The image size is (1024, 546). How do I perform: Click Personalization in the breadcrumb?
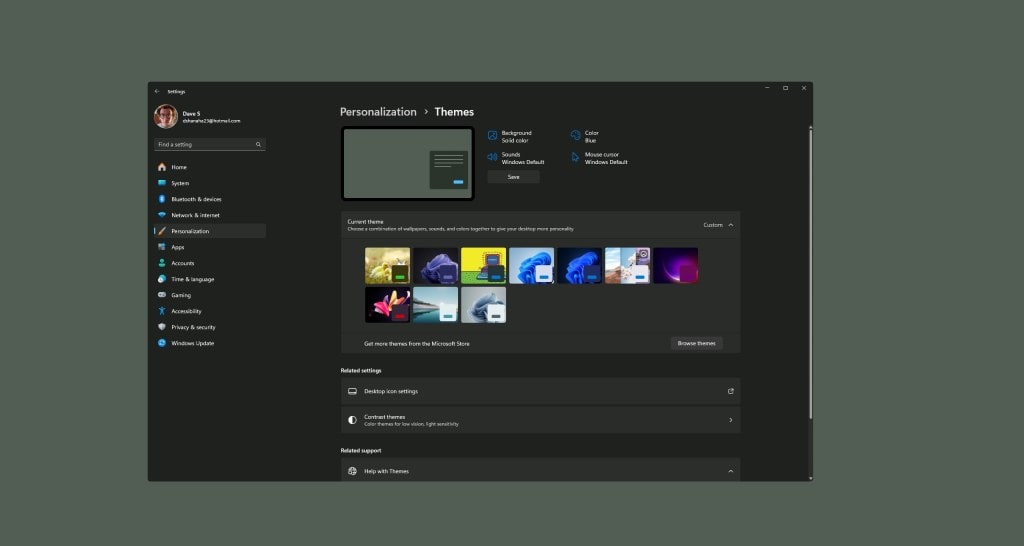(378, 112)
